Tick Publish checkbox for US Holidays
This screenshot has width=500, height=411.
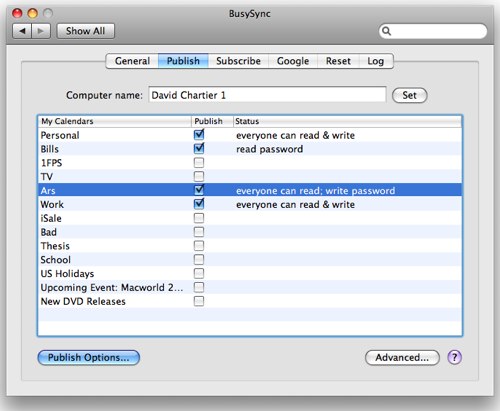click(x=199, y=273)
